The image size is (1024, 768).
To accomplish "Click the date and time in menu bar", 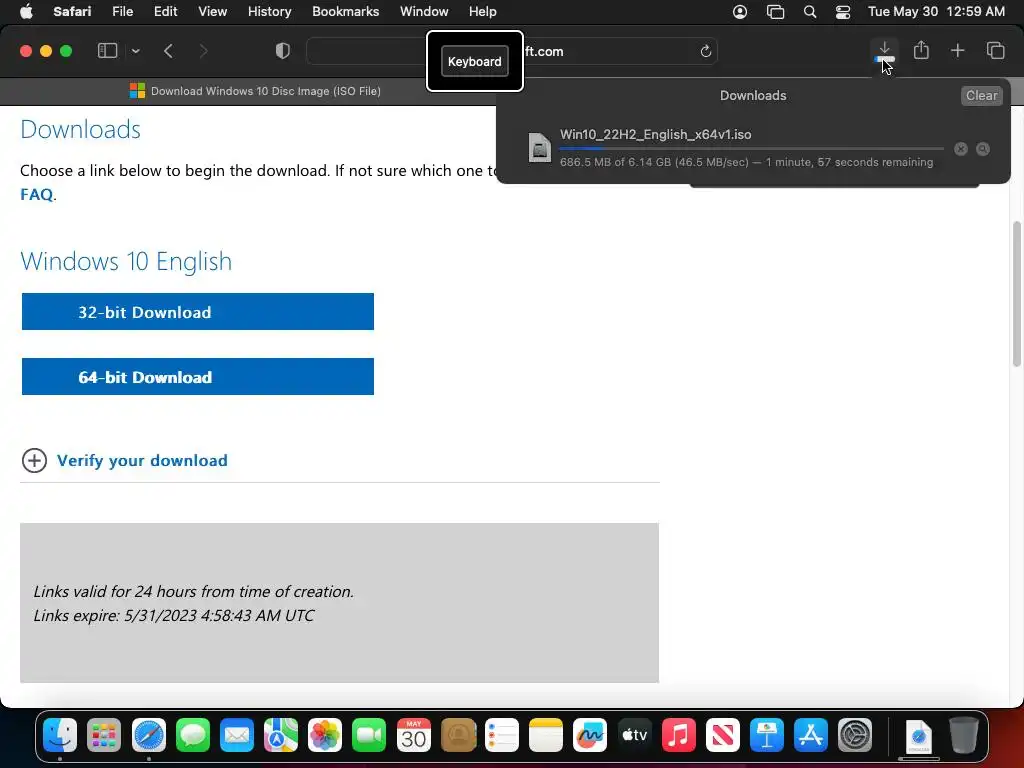I will [x=936, y=12].
